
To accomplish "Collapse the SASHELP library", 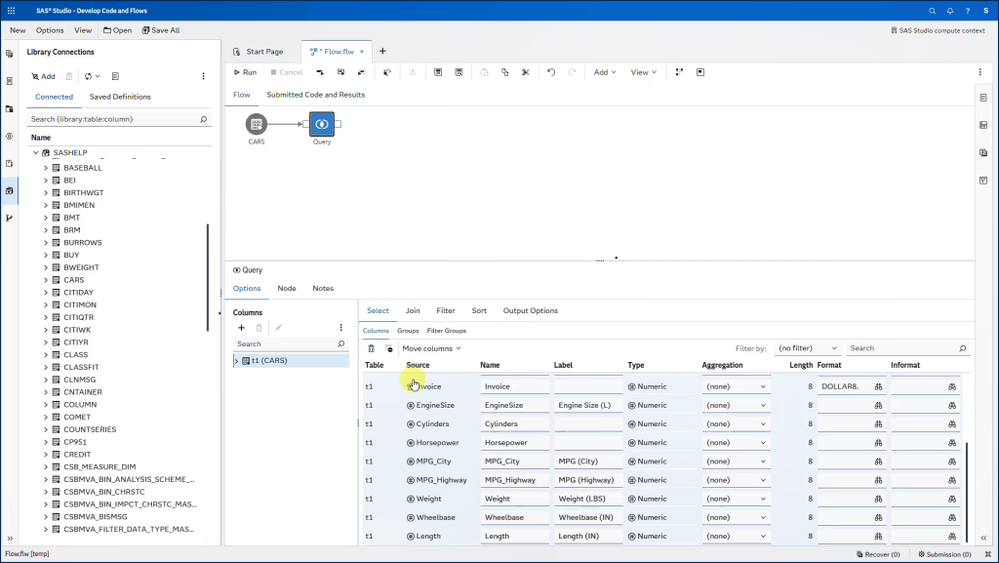I will coord(36,153).
